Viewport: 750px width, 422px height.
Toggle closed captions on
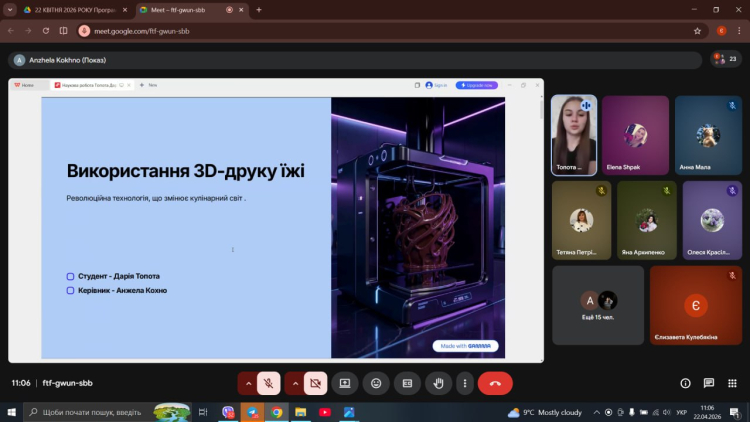click(x=407, y=383)
